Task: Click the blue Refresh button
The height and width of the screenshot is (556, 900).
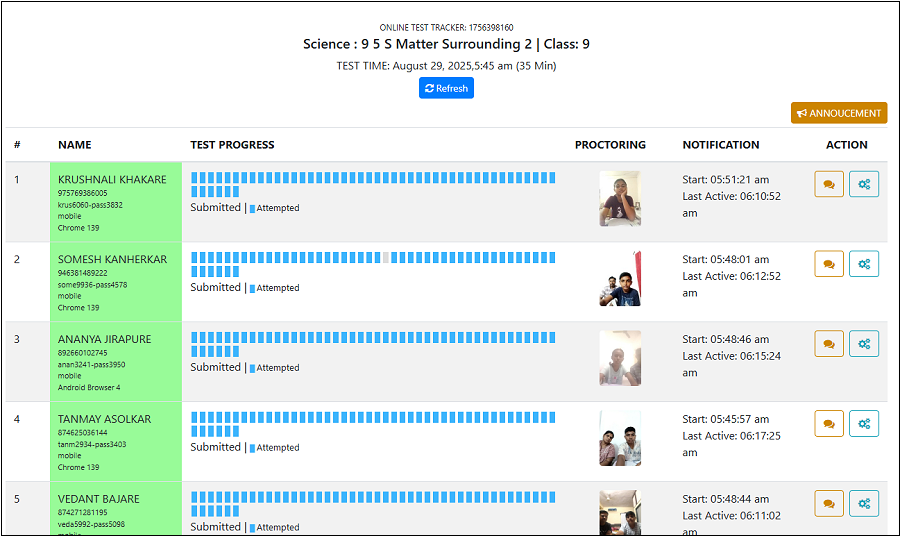Action: [x=446, y=88]
